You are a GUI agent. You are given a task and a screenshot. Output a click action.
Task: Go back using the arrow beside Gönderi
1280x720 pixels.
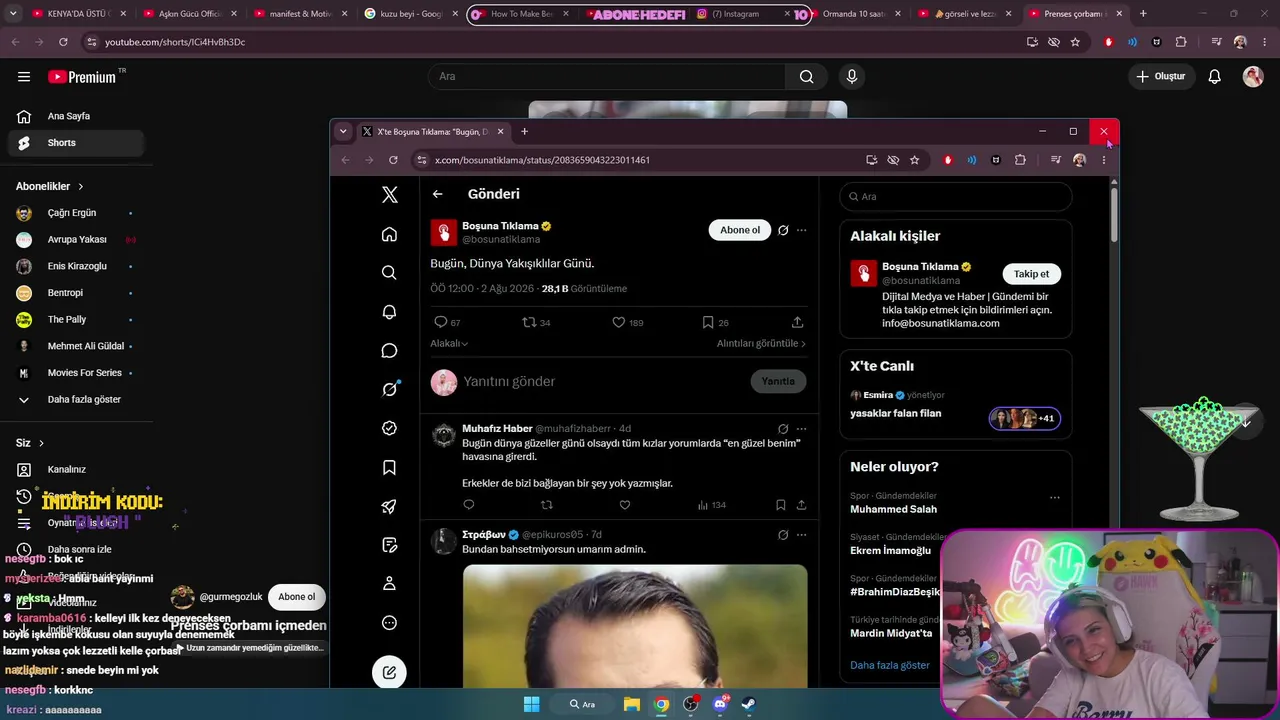click(437, 194)
